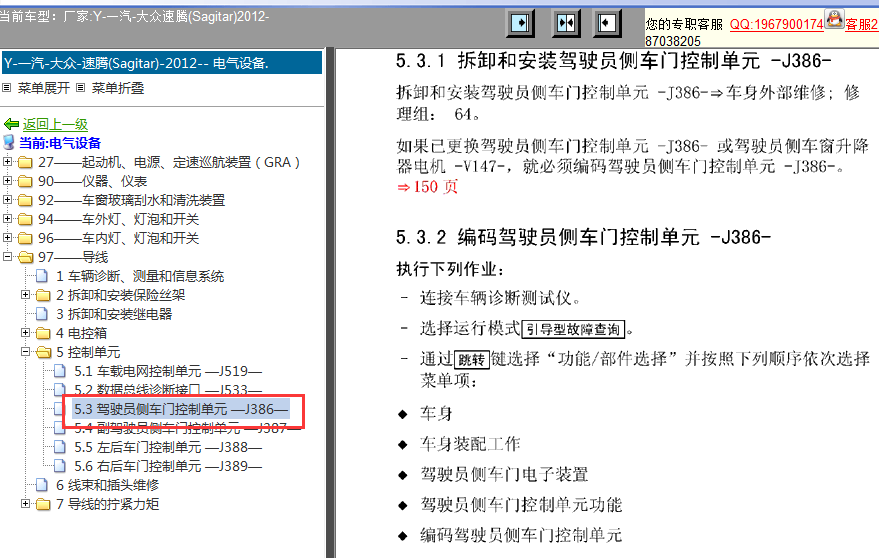Image resolution: width=879 pixels, height=558 pixels.
Task: Collapse node 97 导线
Action: (x=7, y=257)
